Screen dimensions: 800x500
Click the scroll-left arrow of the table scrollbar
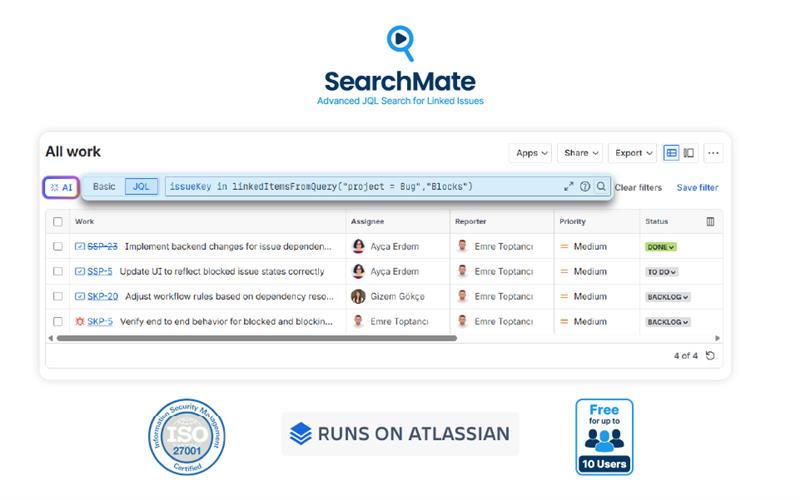pyautogui.click(x=51, y=338)
